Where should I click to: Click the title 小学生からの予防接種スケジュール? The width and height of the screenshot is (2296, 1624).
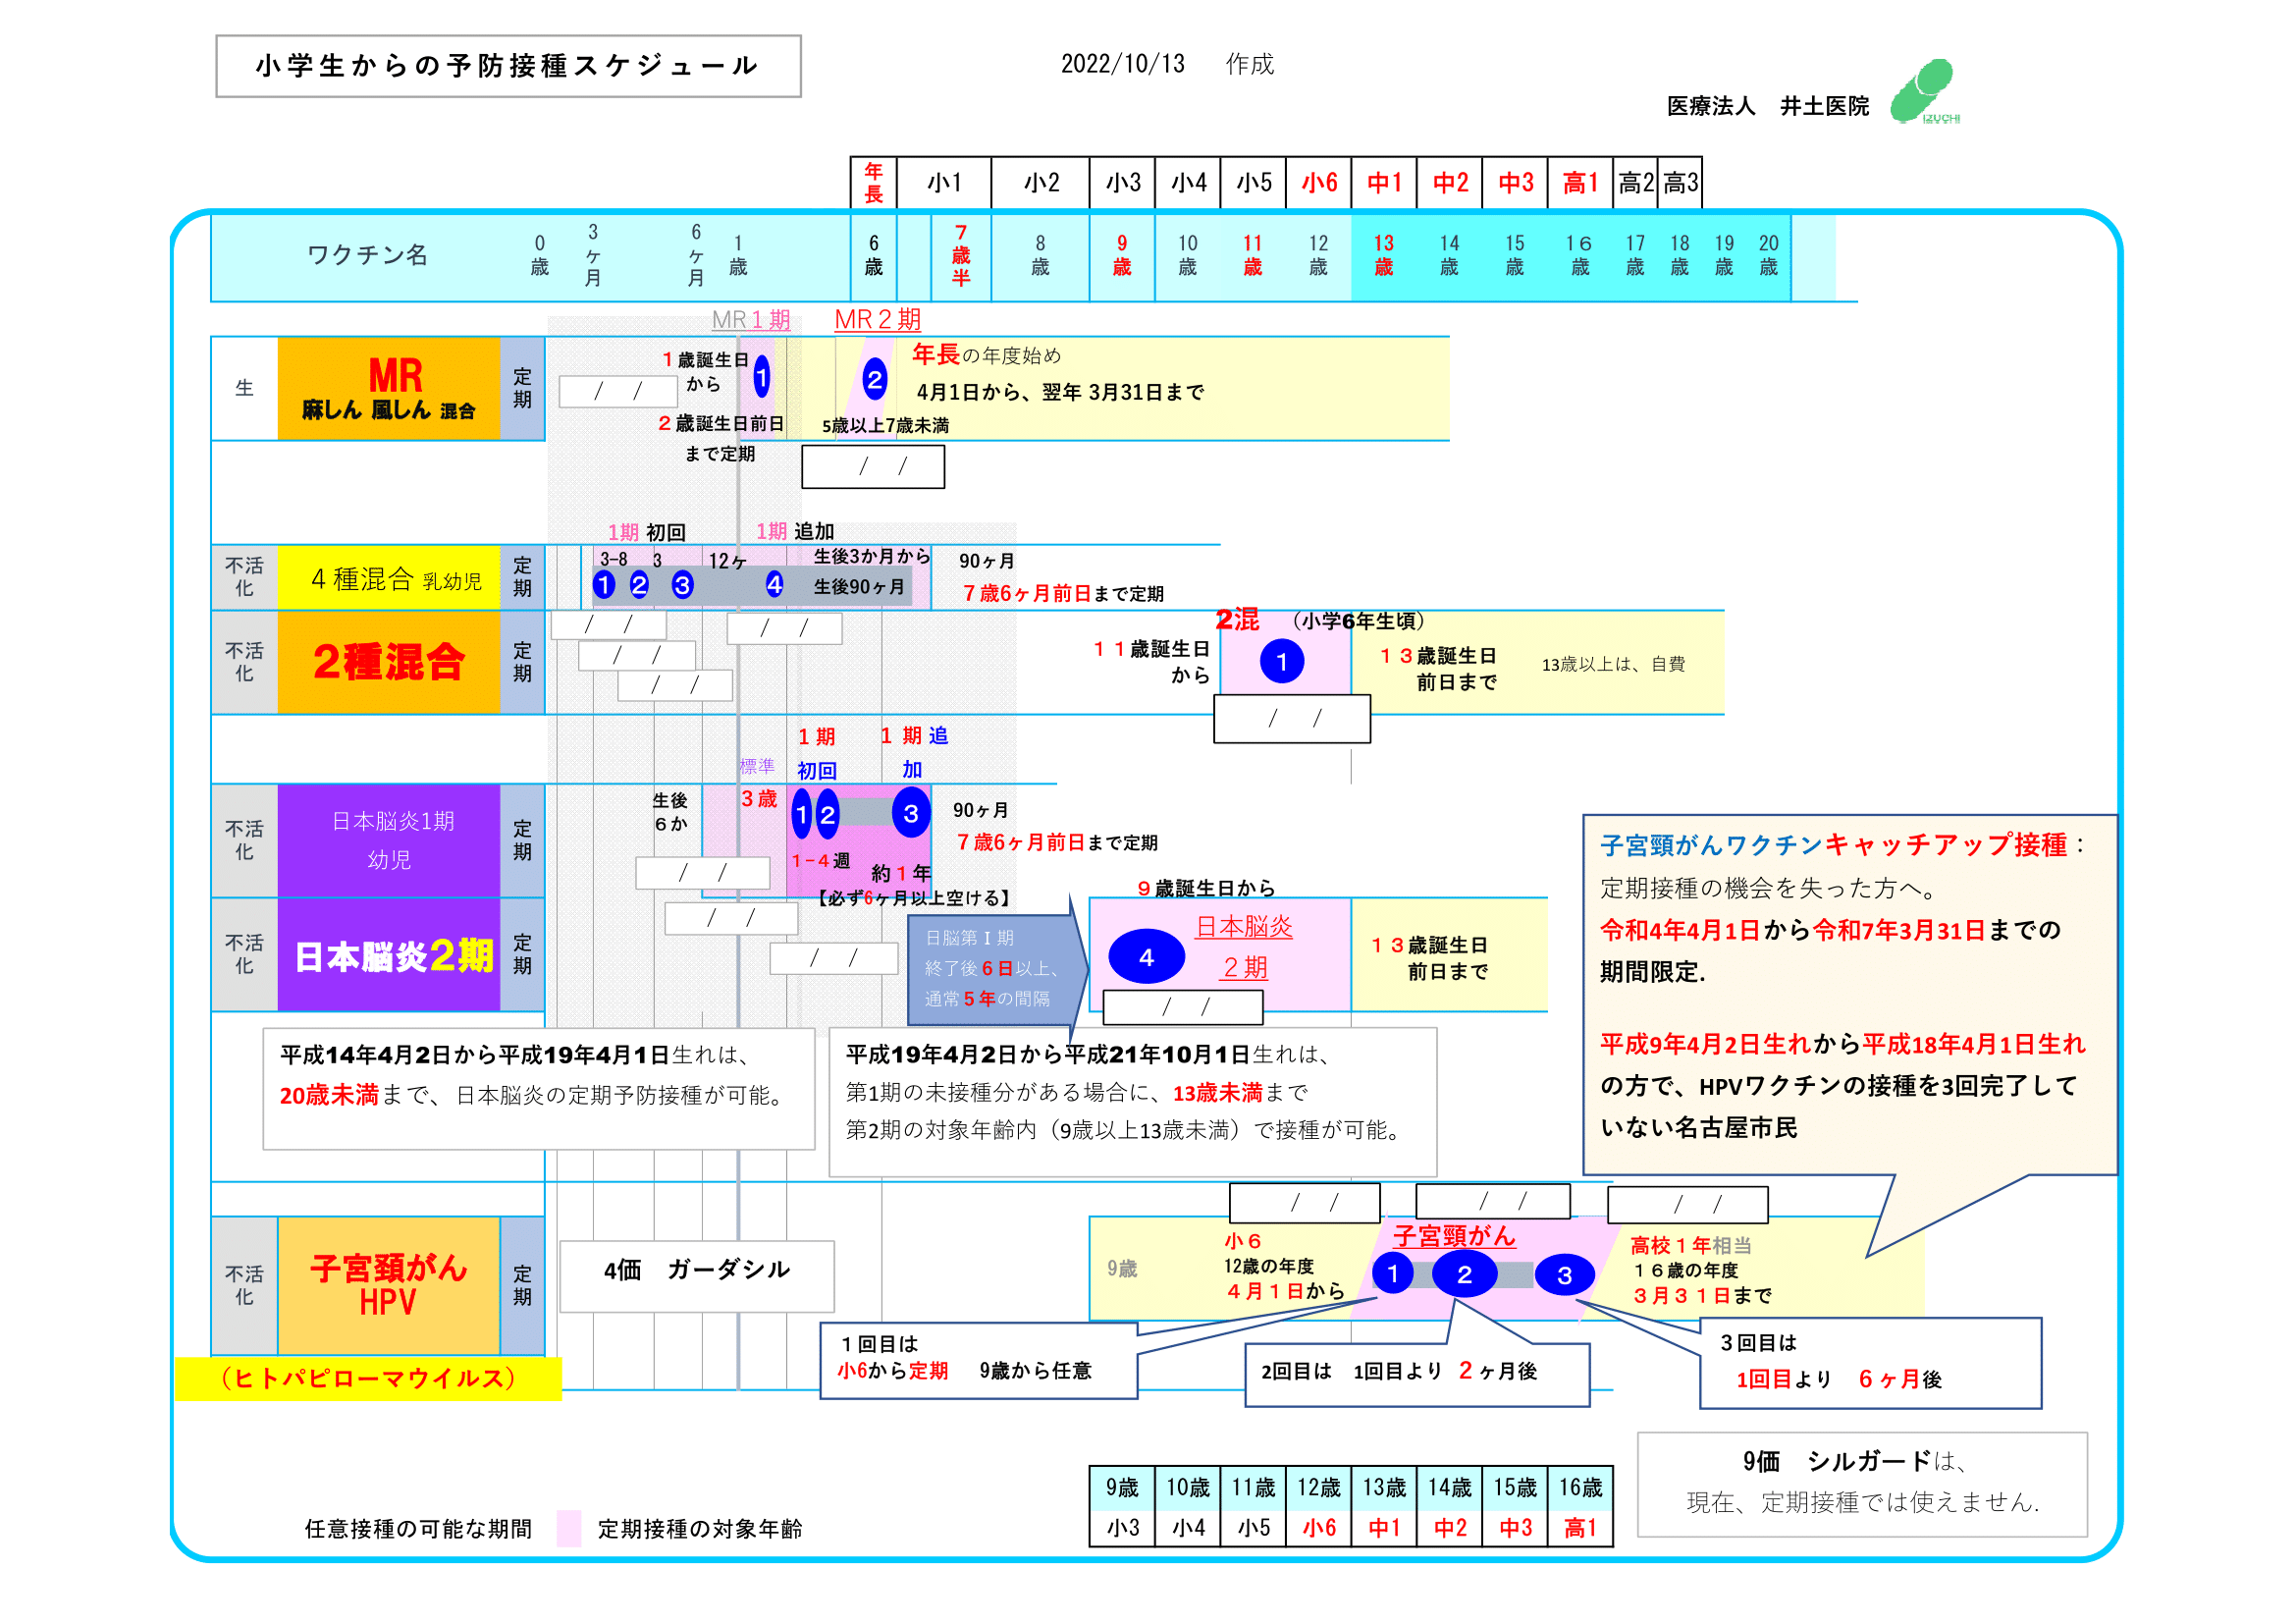[x=508, y=66]
